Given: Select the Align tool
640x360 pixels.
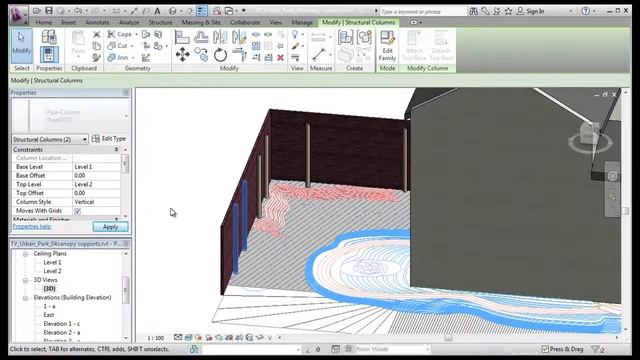Looking at the screenshot, I should coord(182,37).
